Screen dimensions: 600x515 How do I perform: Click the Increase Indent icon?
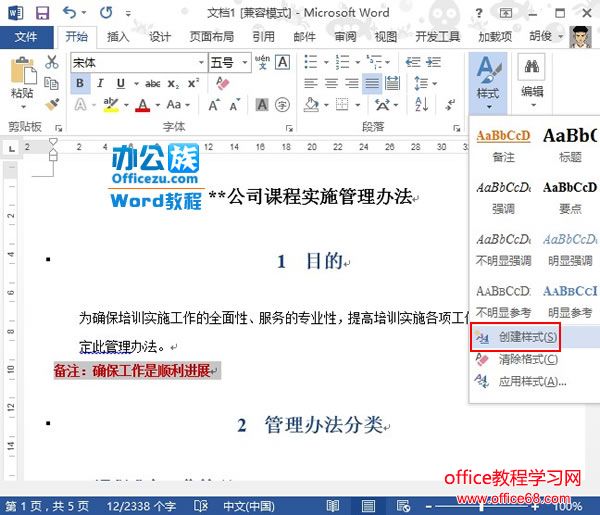click(434, 62)
